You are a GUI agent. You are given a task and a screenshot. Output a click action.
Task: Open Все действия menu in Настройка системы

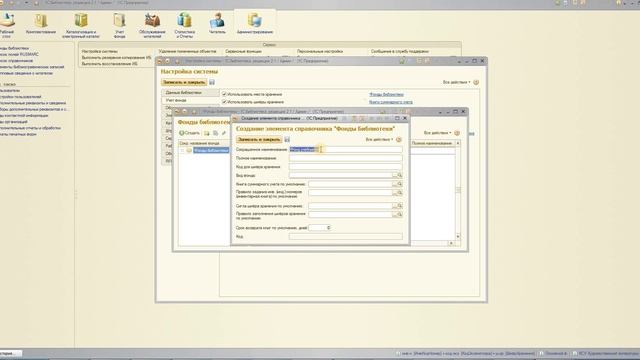point(456,82)
